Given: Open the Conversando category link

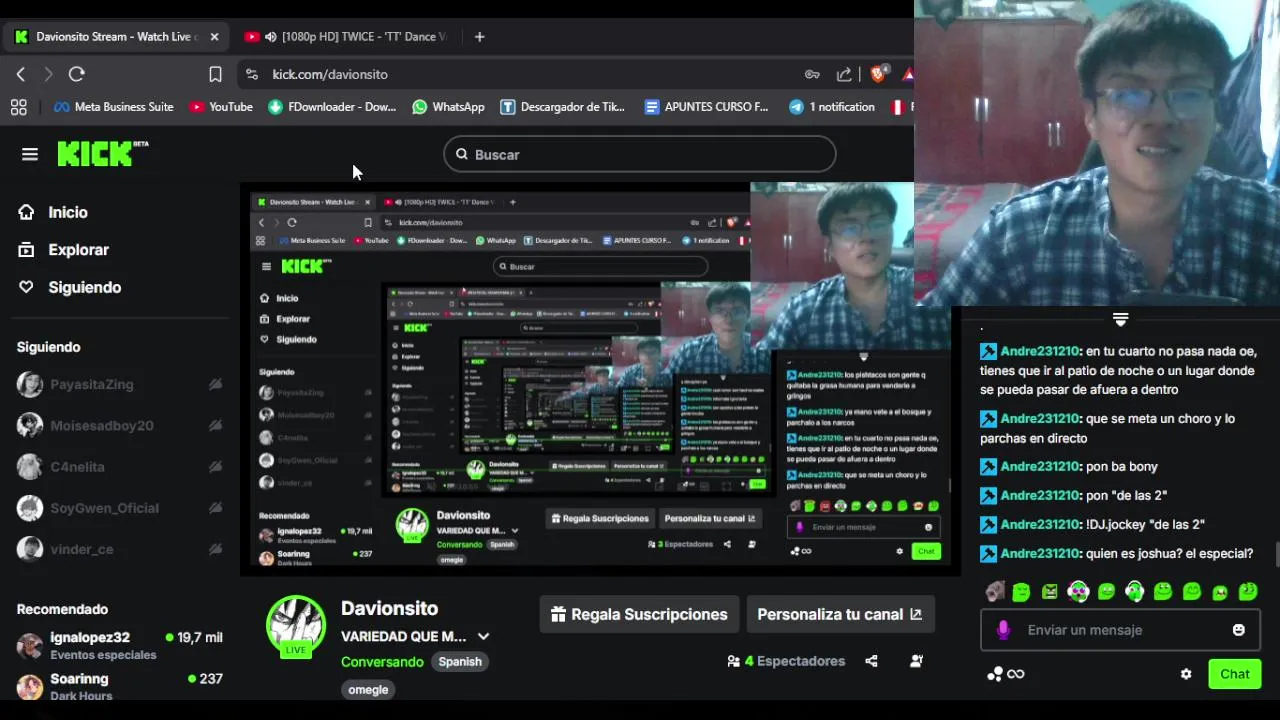Looking at the screenshot, I should point(382,661).
